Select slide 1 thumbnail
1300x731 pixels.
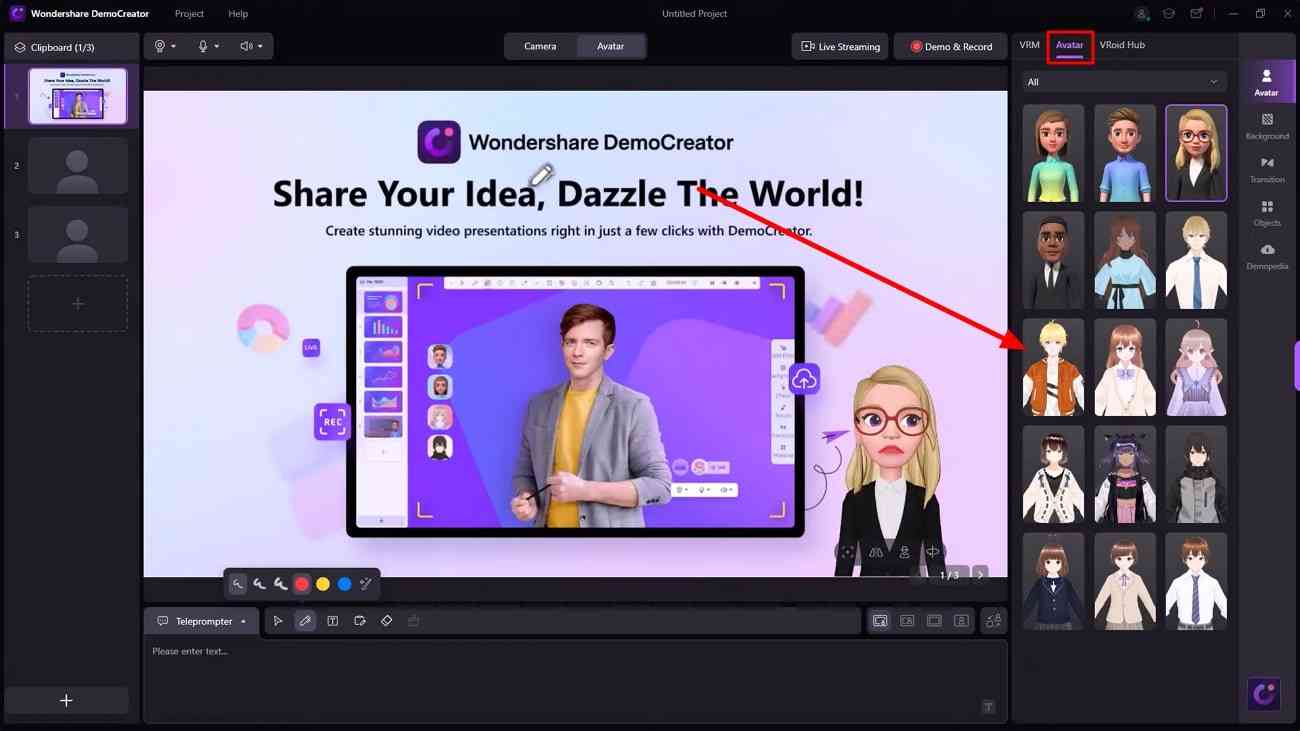click(78, 96)
